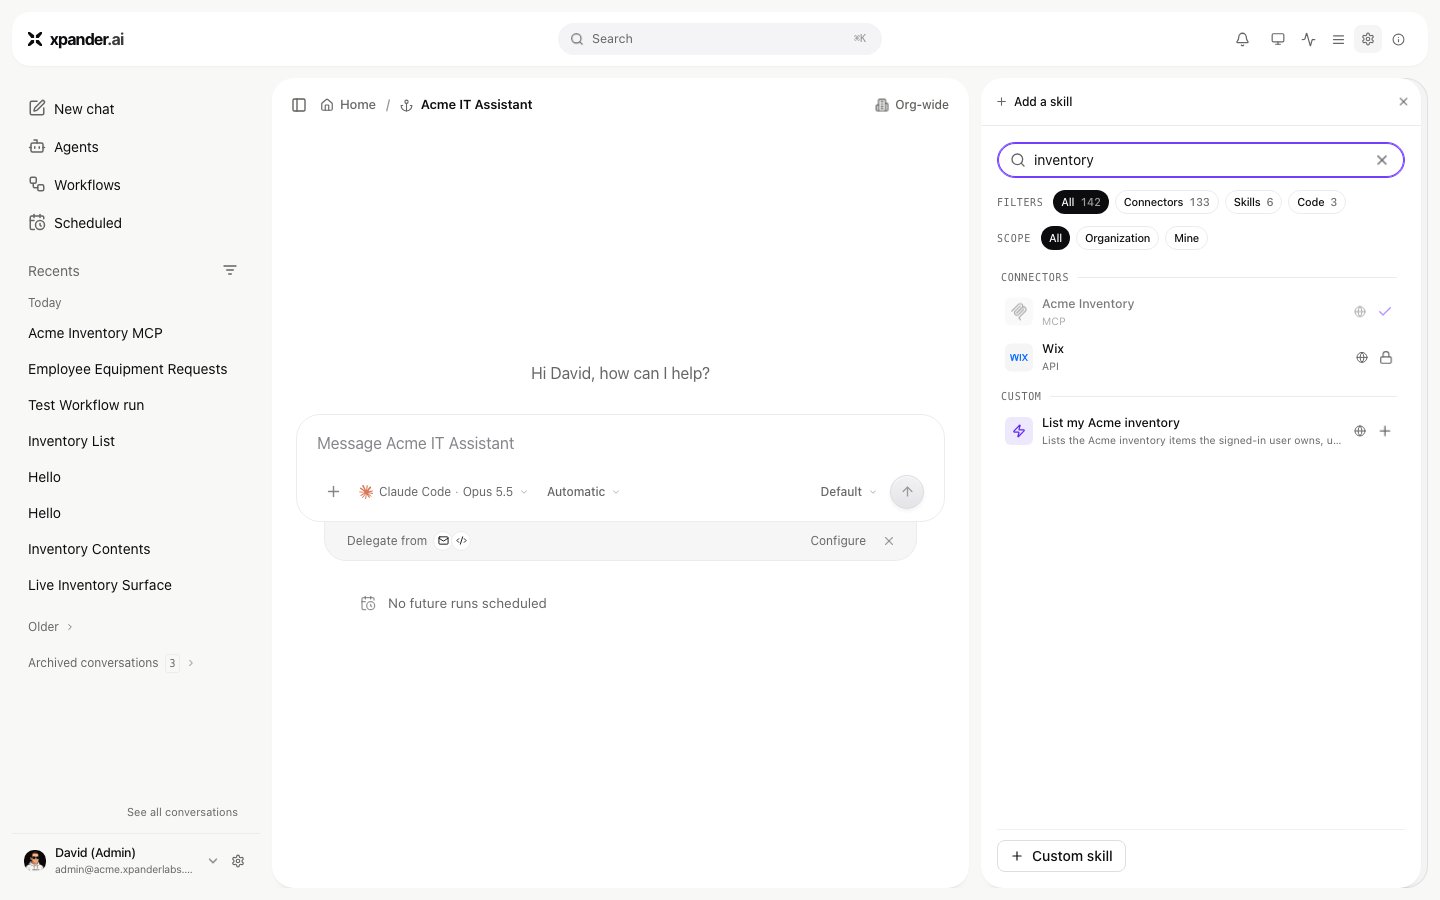Open the Default dropdown
This screenshot has width=1440, height=900.
coord(848,492)
